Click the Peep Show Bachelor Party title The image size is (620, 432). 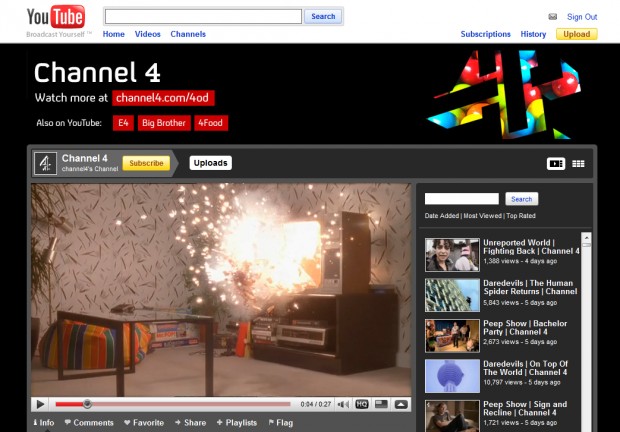[525, 328]
